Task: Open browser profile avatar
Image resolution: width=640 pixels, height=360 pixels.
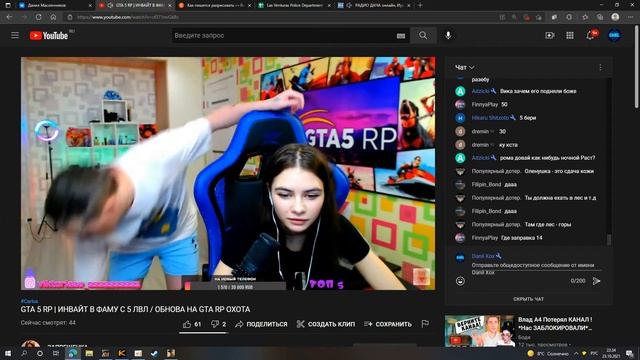Action: pos(615,17)
